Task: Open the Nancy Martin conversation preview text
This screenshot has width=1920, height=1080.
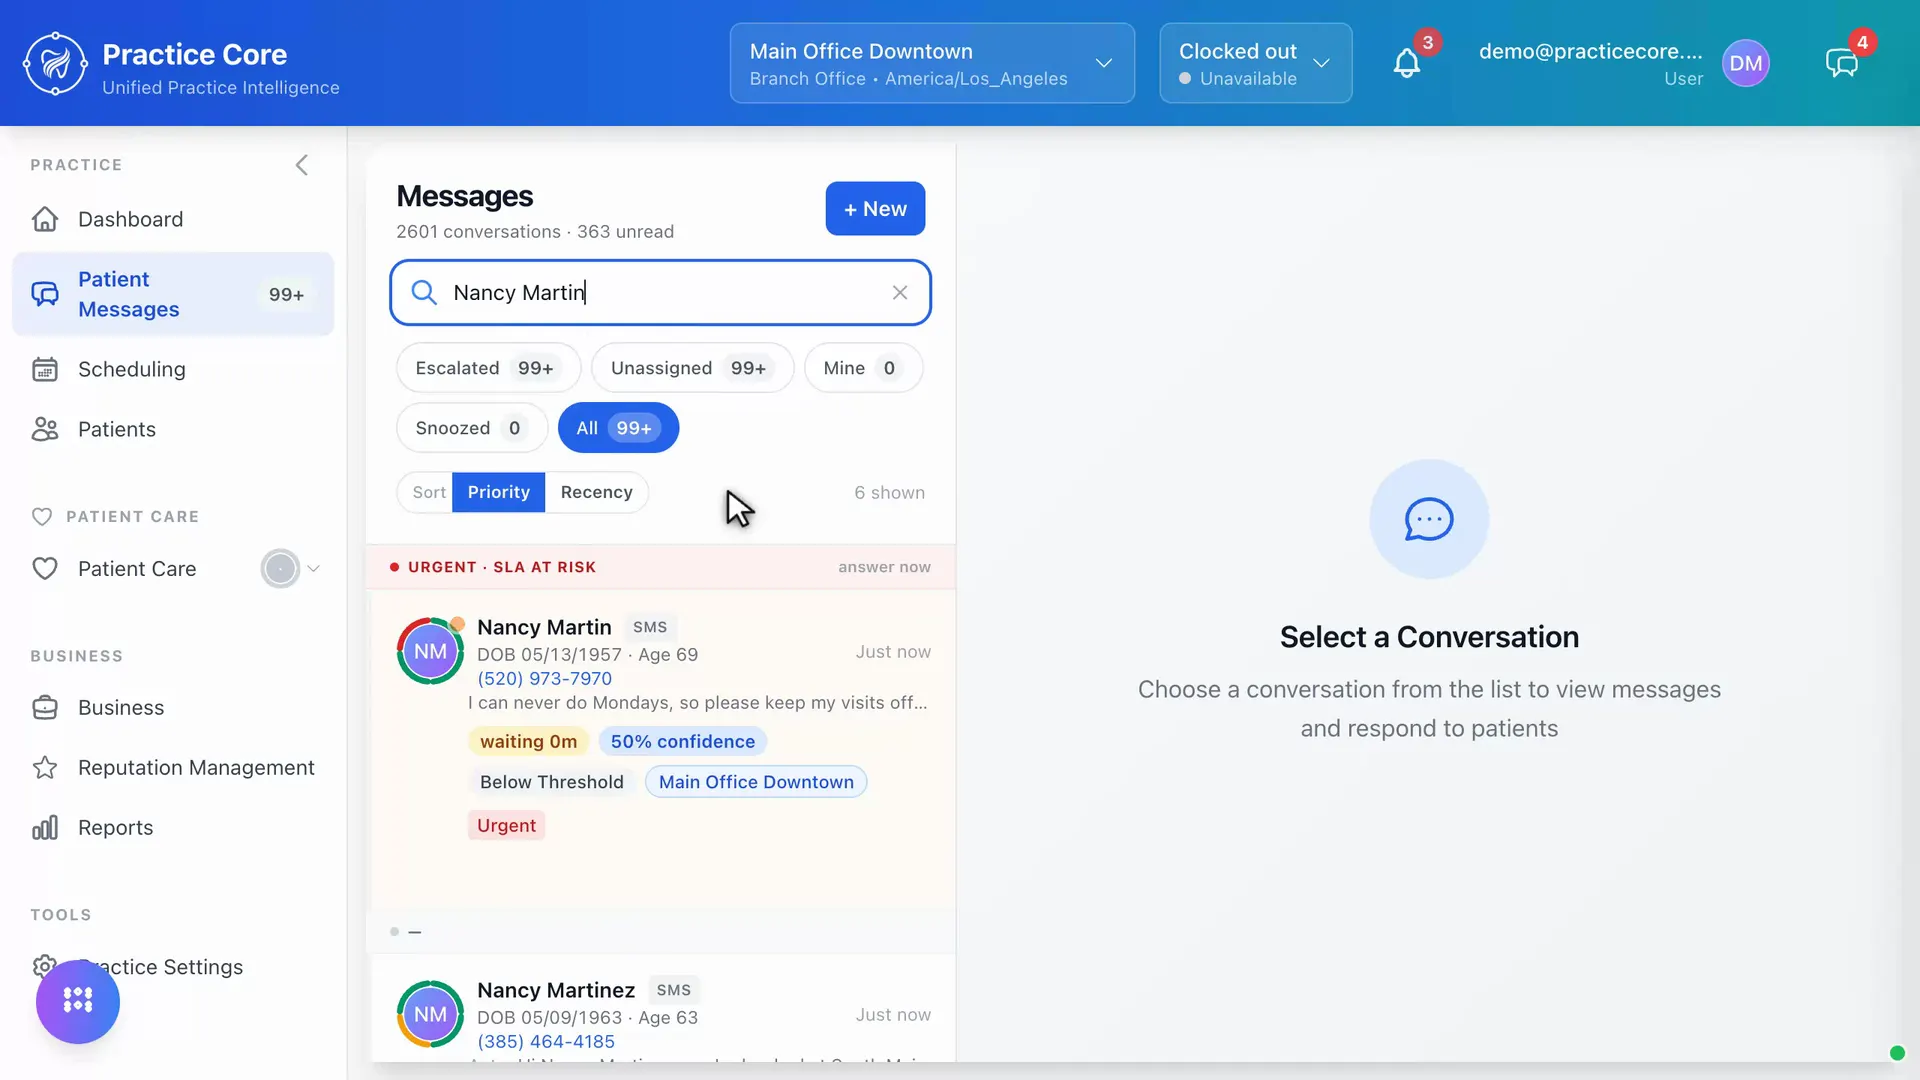Action: (697, 703)
